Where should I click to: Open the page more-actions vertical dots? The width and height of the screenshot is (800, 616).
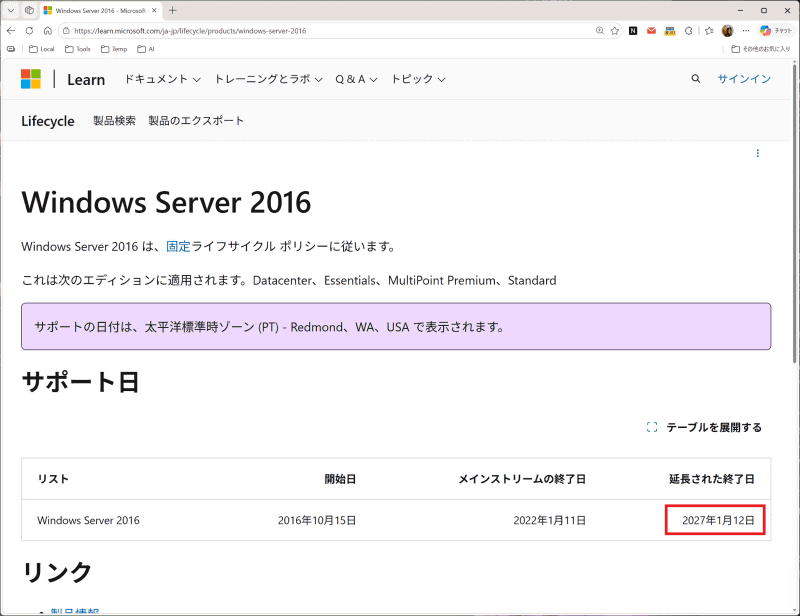coord(758,153)
